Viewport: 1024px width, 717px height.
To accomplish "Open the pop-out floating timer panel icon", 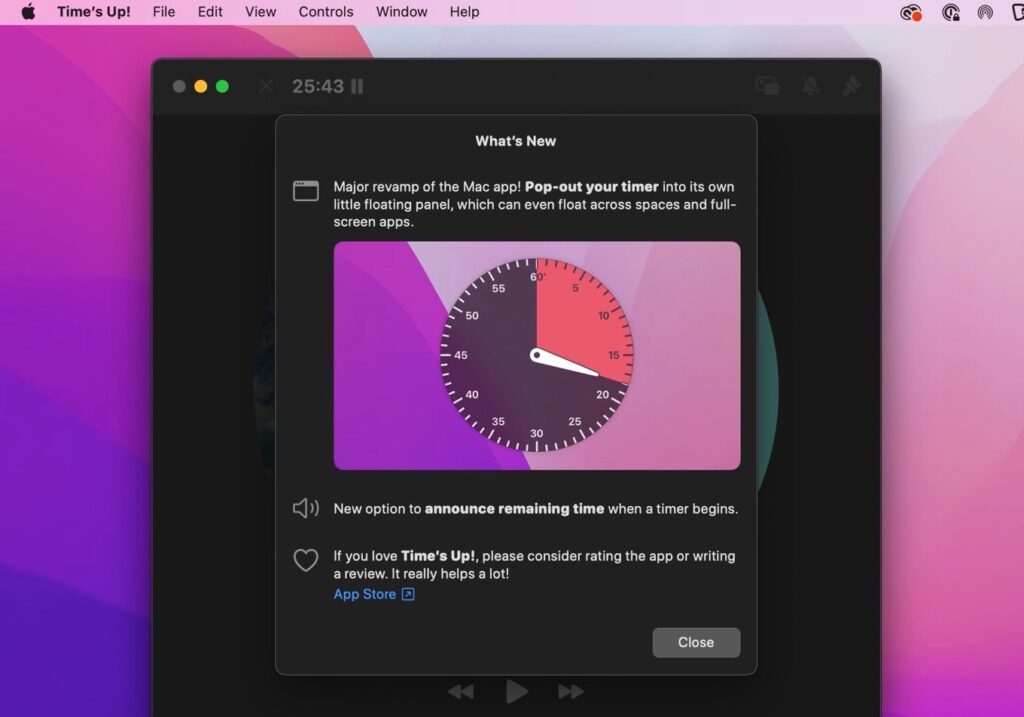I will click(766, 86).
